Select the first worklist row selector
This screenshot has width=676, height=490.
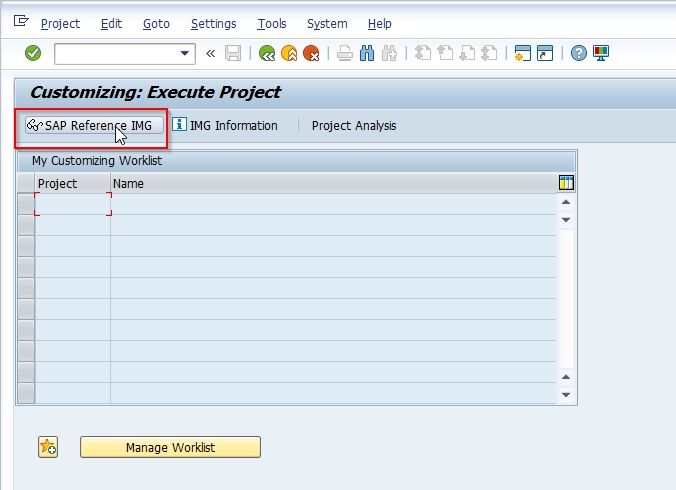26,204
